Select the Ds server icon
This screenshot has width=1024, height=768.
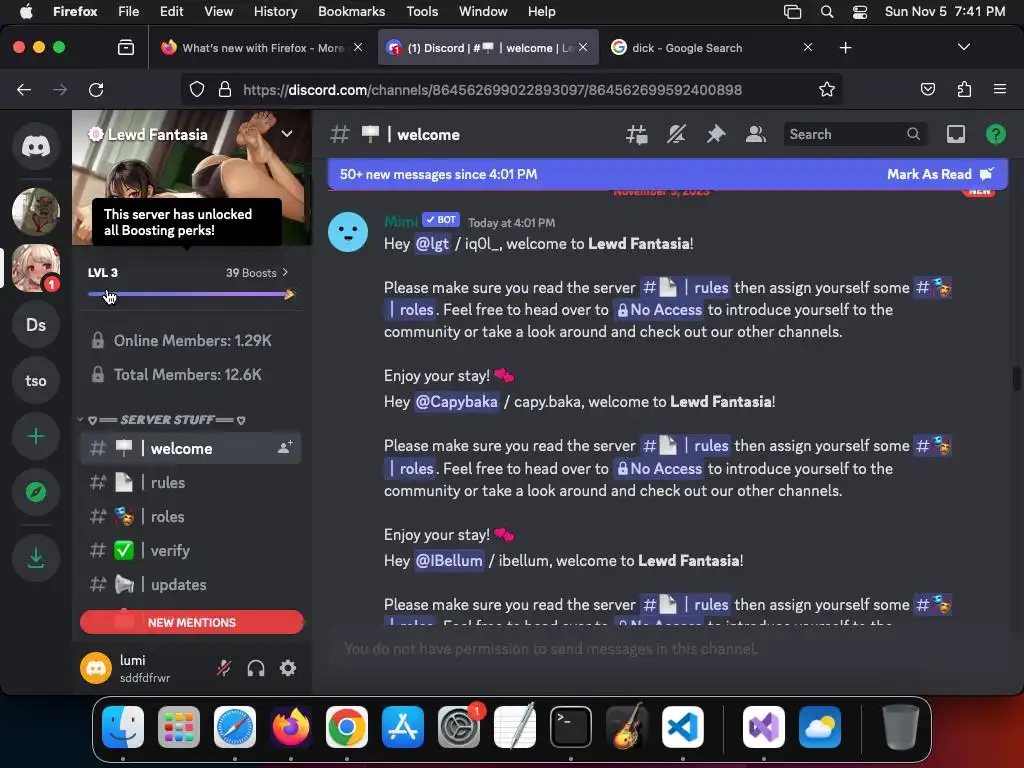click(x=36, y=325)
